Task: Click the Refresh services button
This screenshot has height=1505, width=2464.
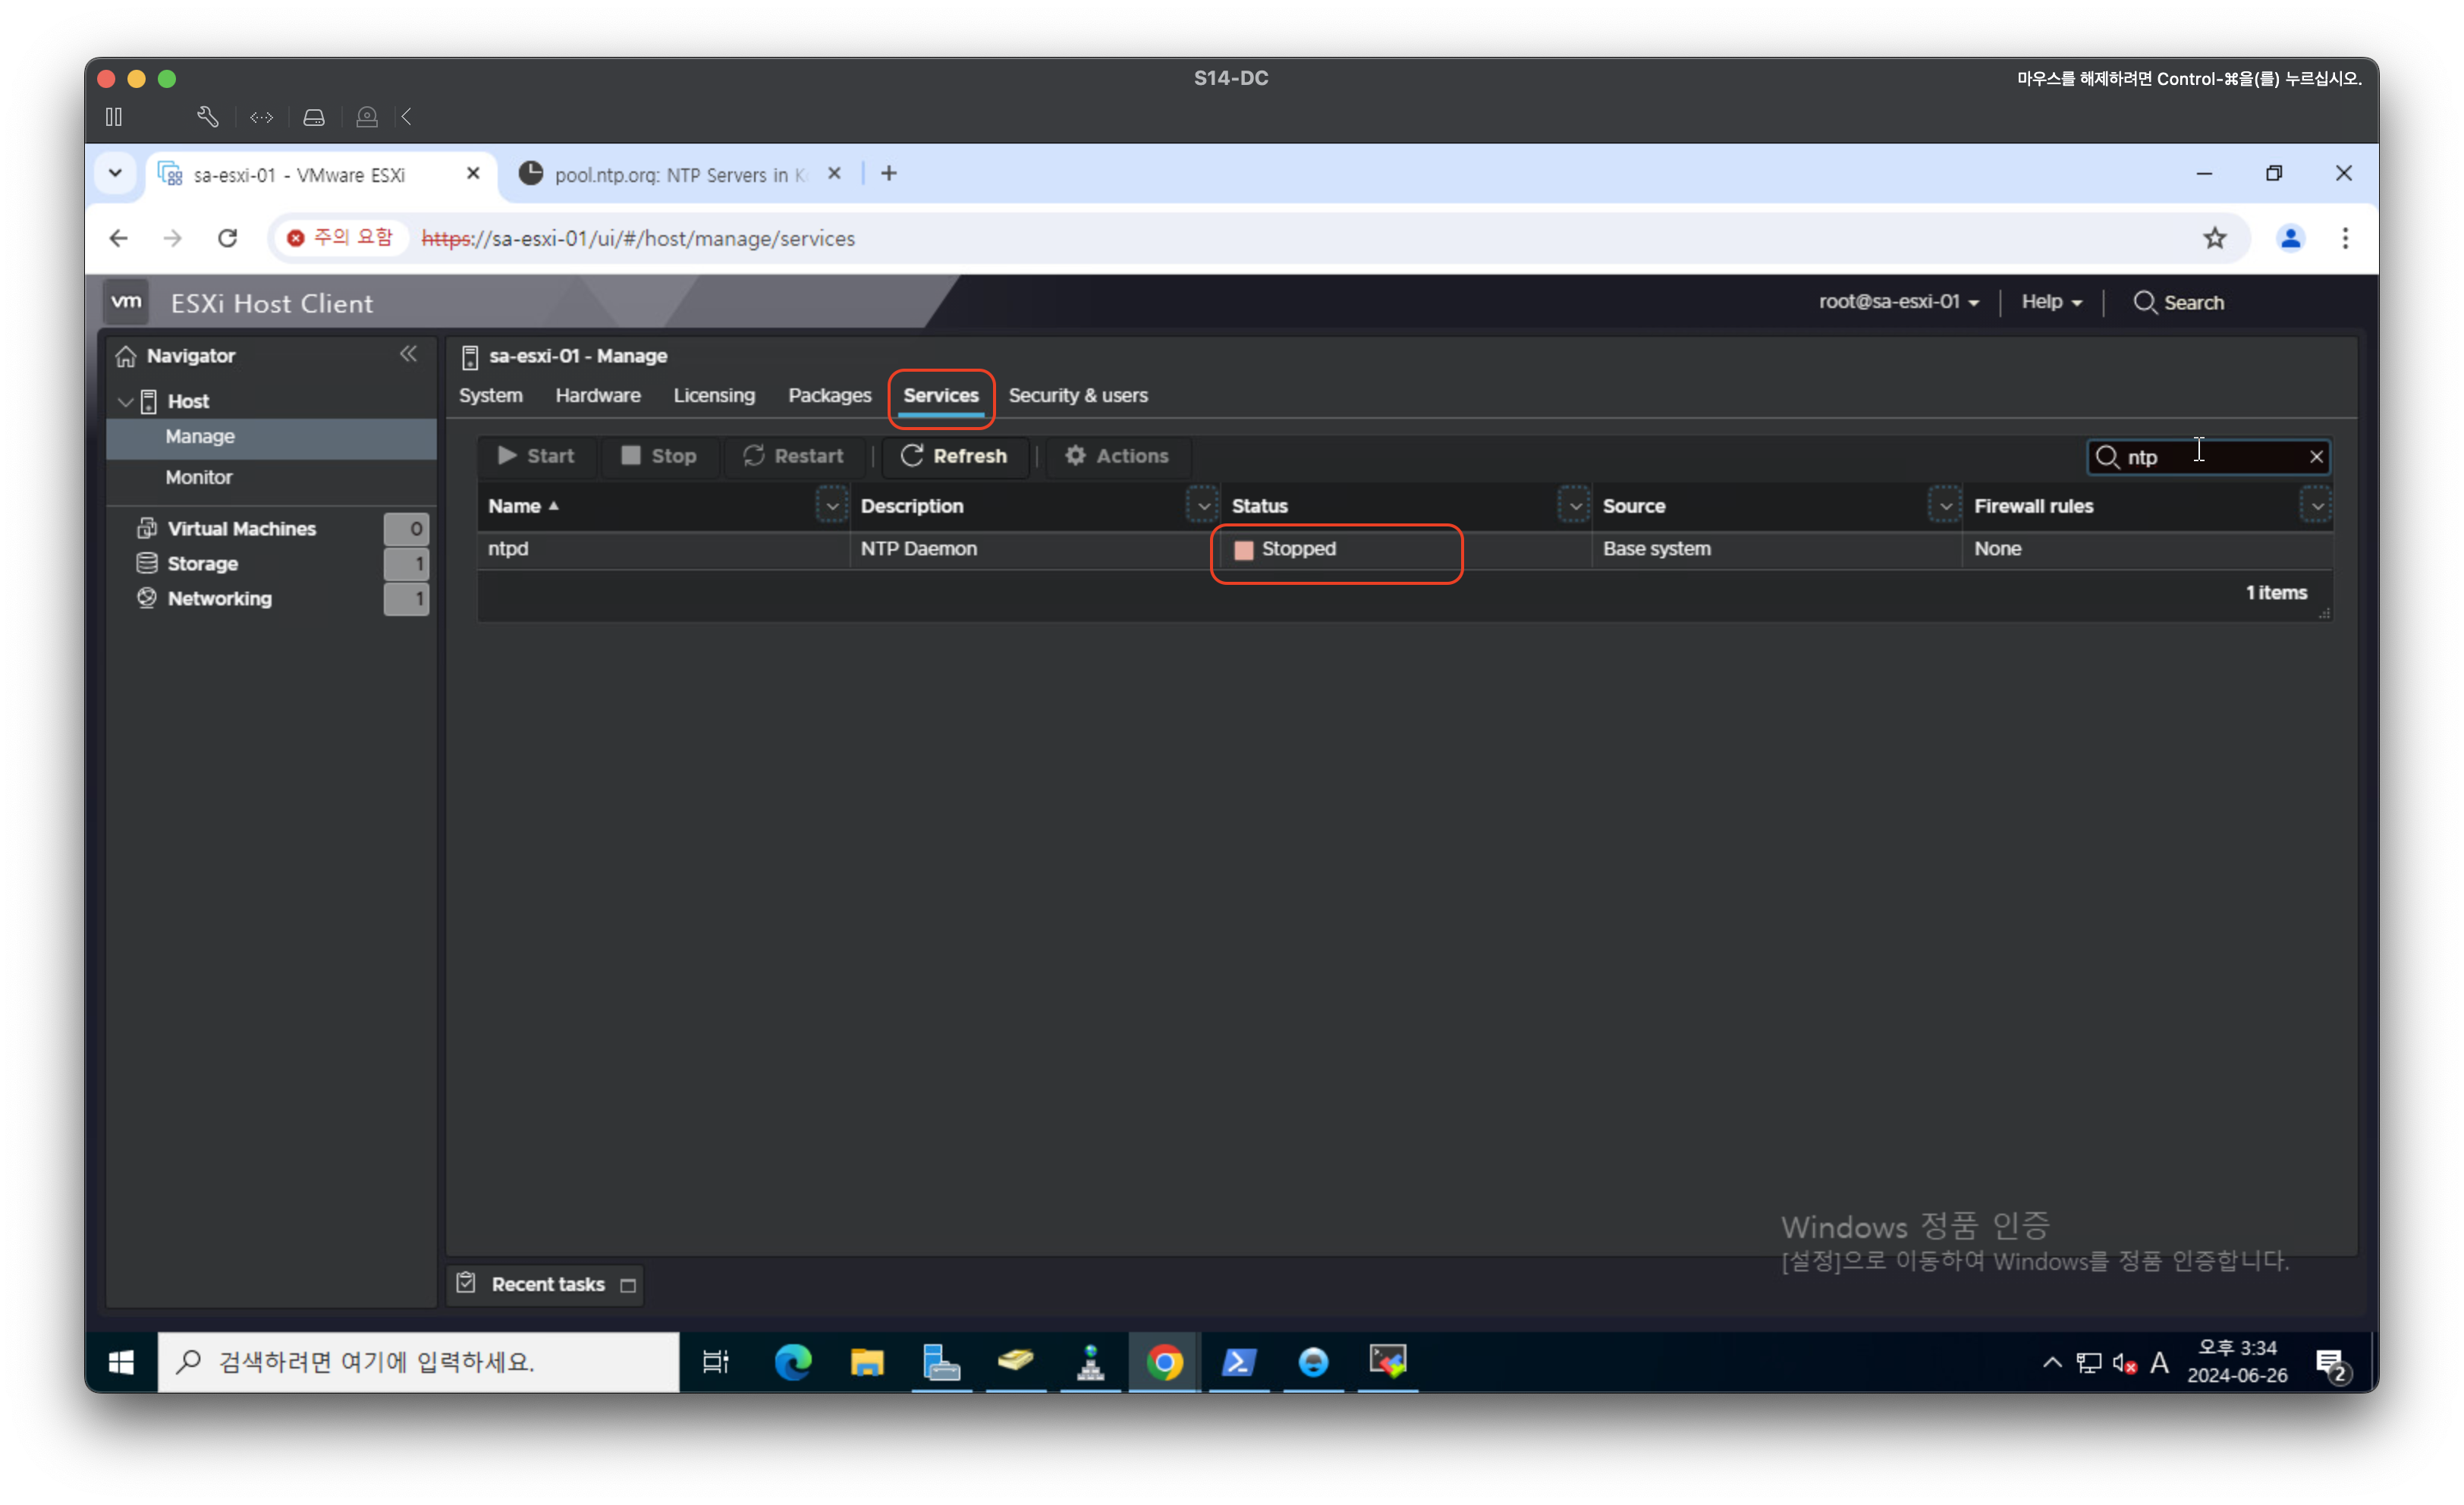Action: (x=954, y=456)
